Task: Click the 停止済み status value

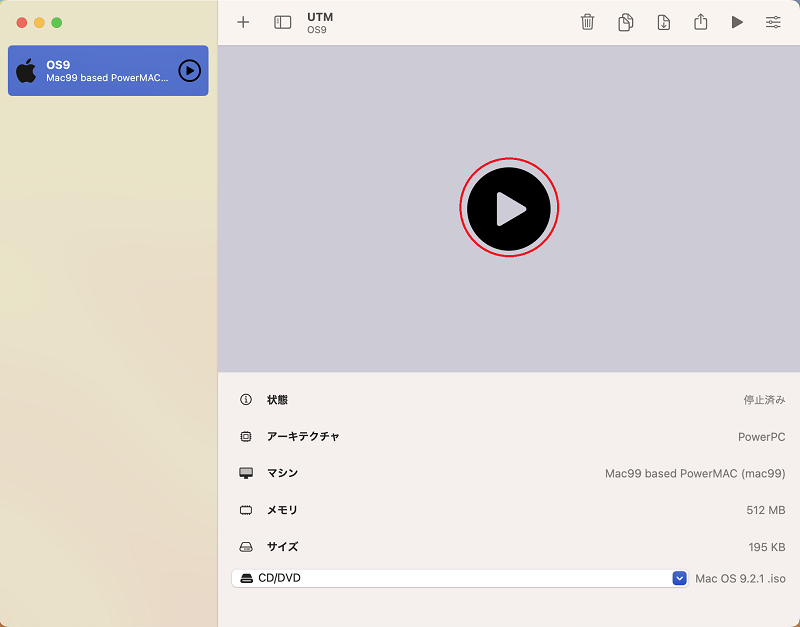Action: coord(764,400)
